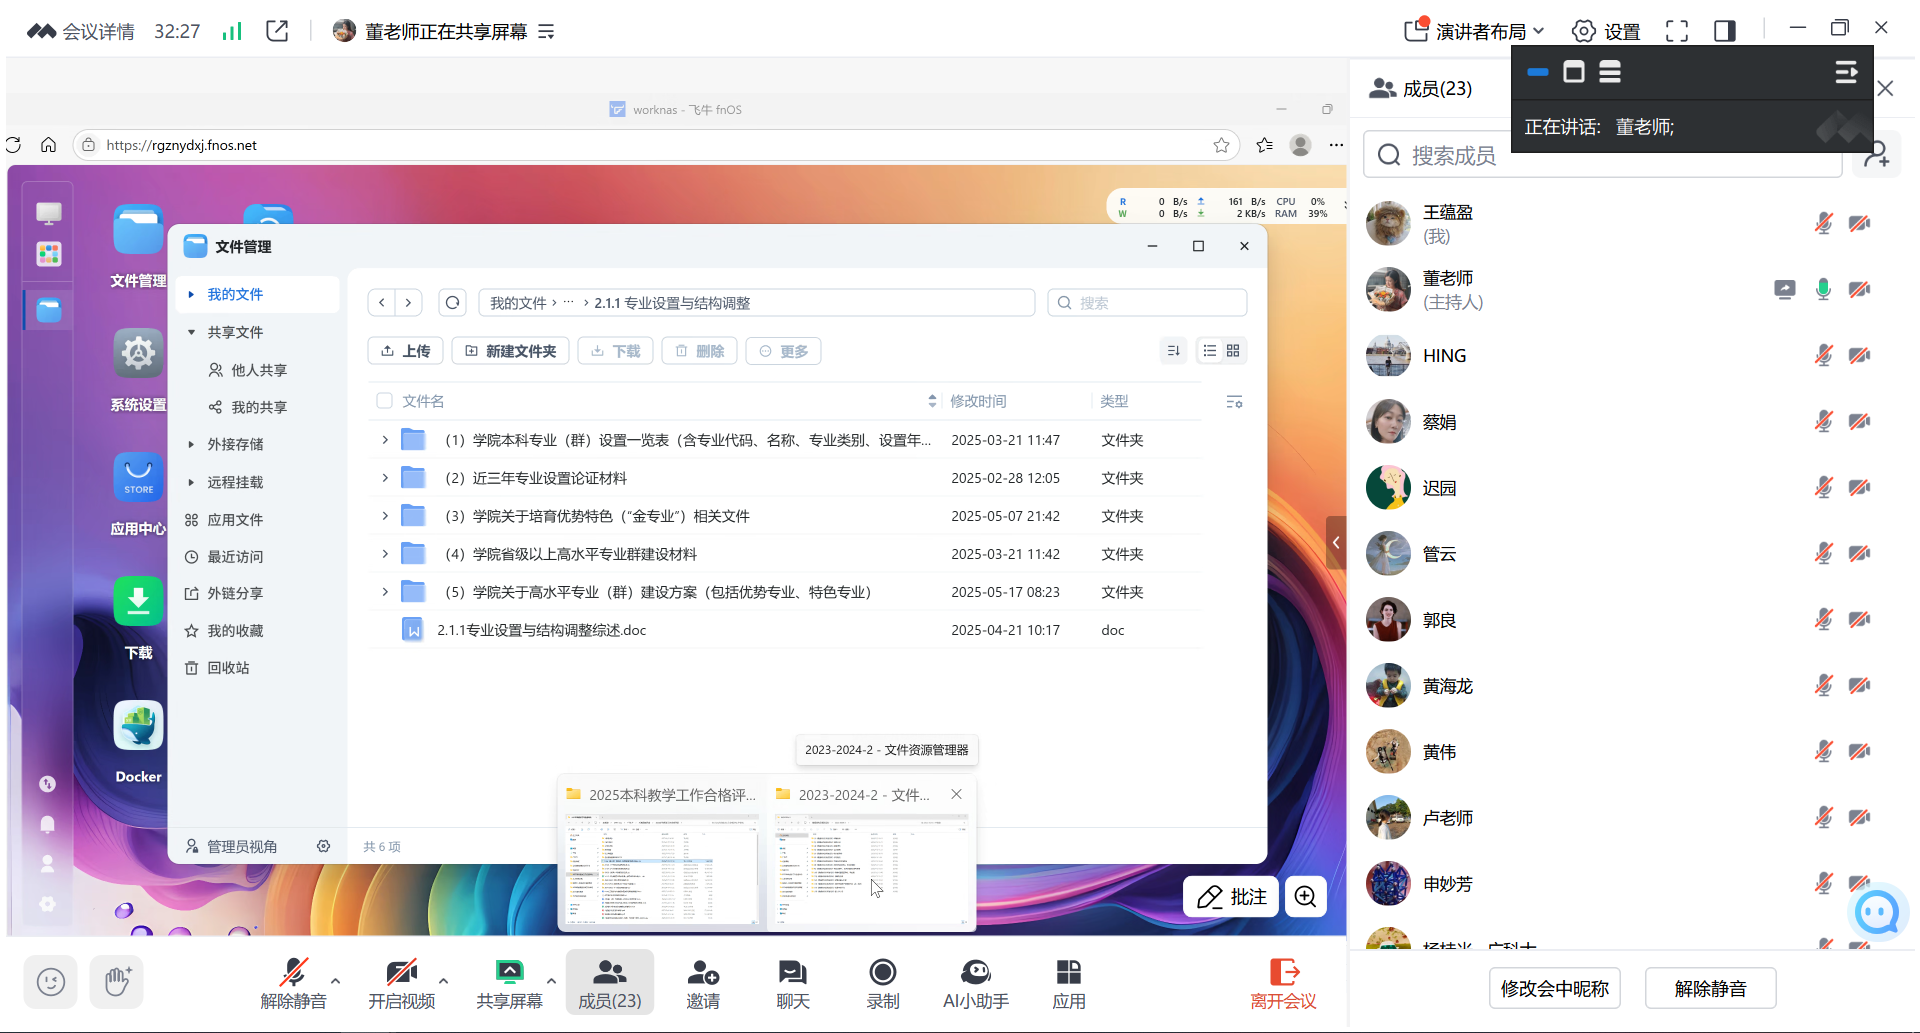Image resolution: width=1920 pixels, height=1033 pixels.
Task: Click the 修改会中昵称 button
Action: (1554, 988)
